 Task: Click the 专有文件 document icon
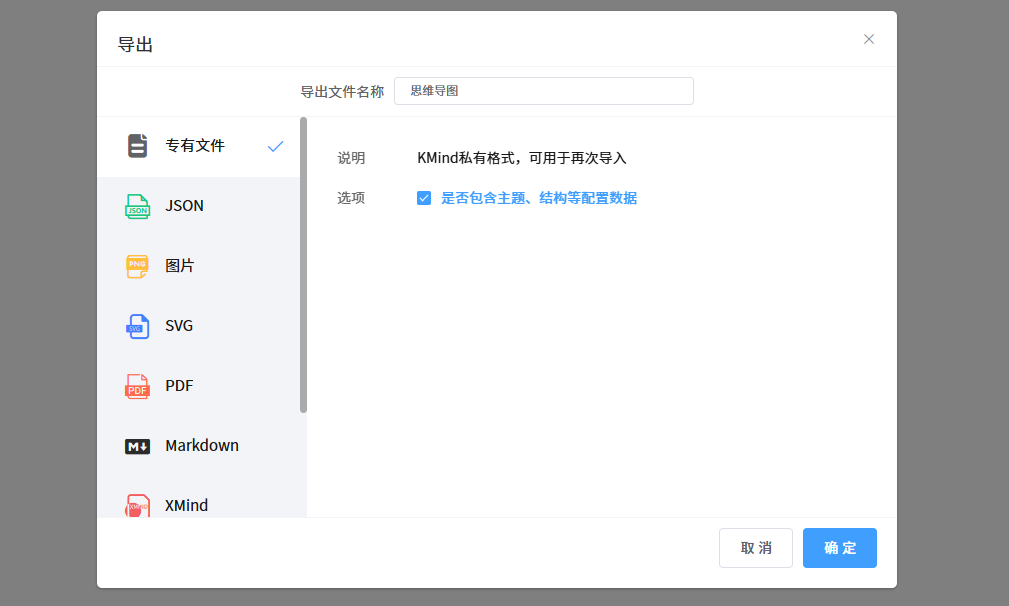(137, 145)
